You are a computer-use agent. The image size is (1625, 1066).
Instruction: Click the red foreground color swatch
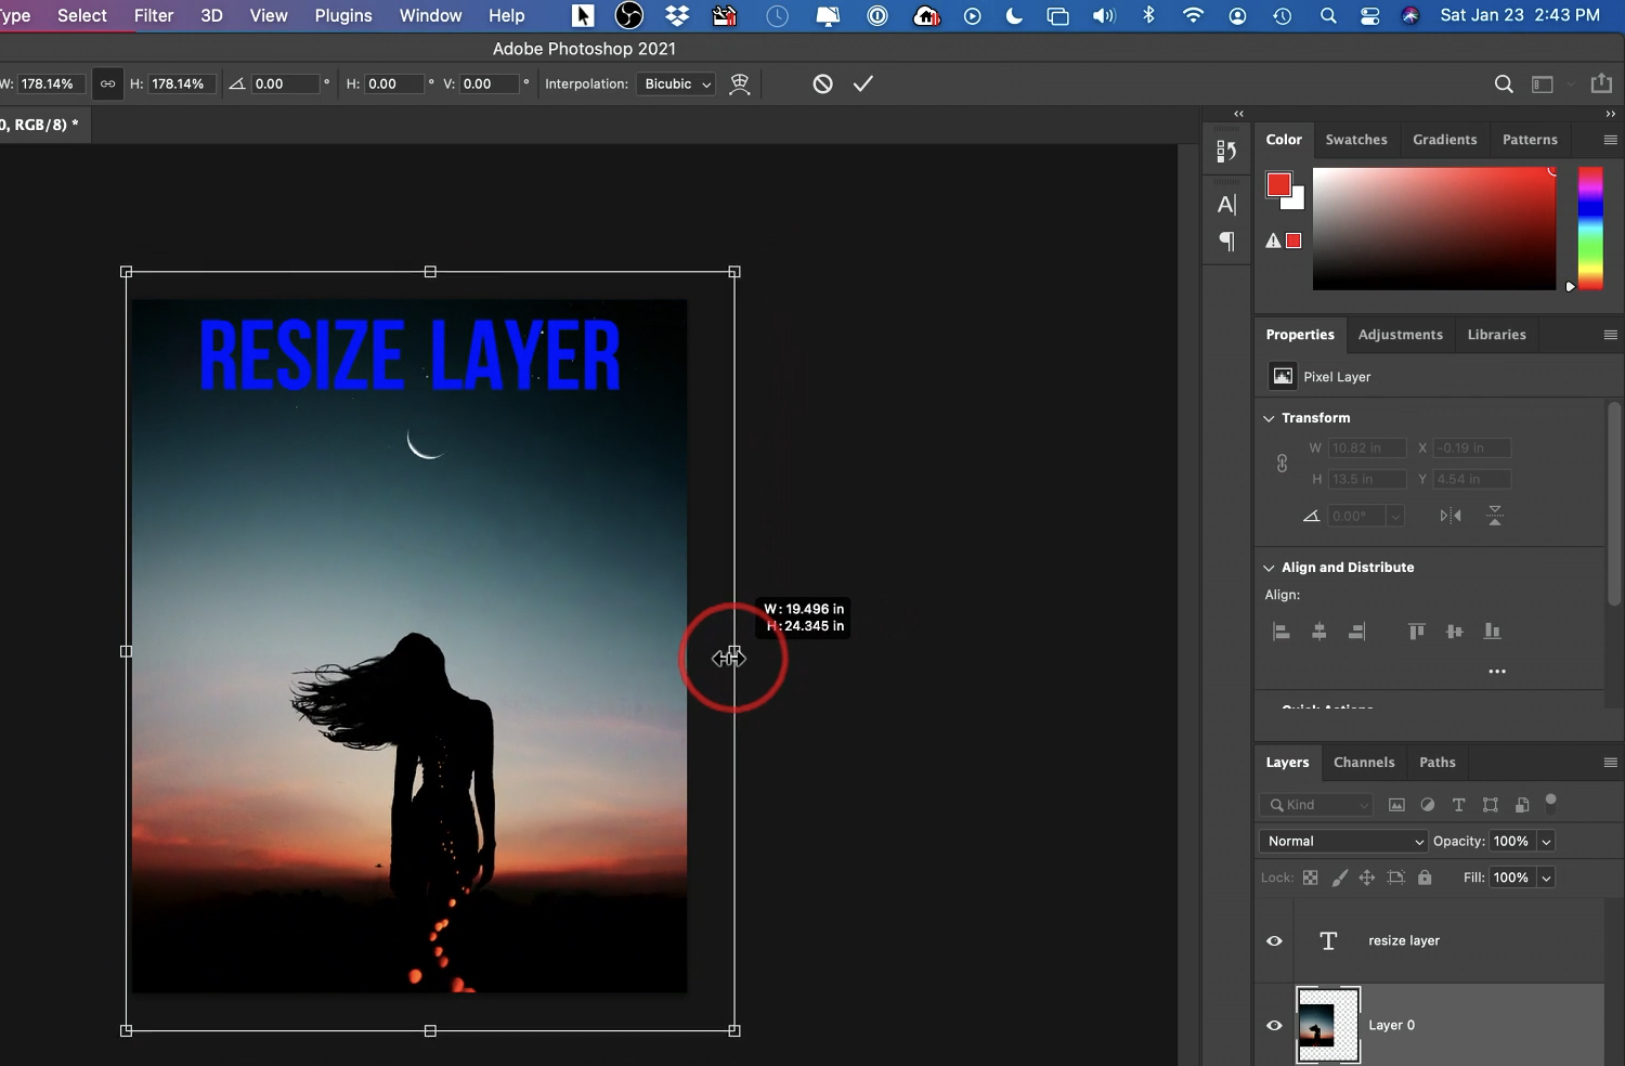pos(1278,184)
